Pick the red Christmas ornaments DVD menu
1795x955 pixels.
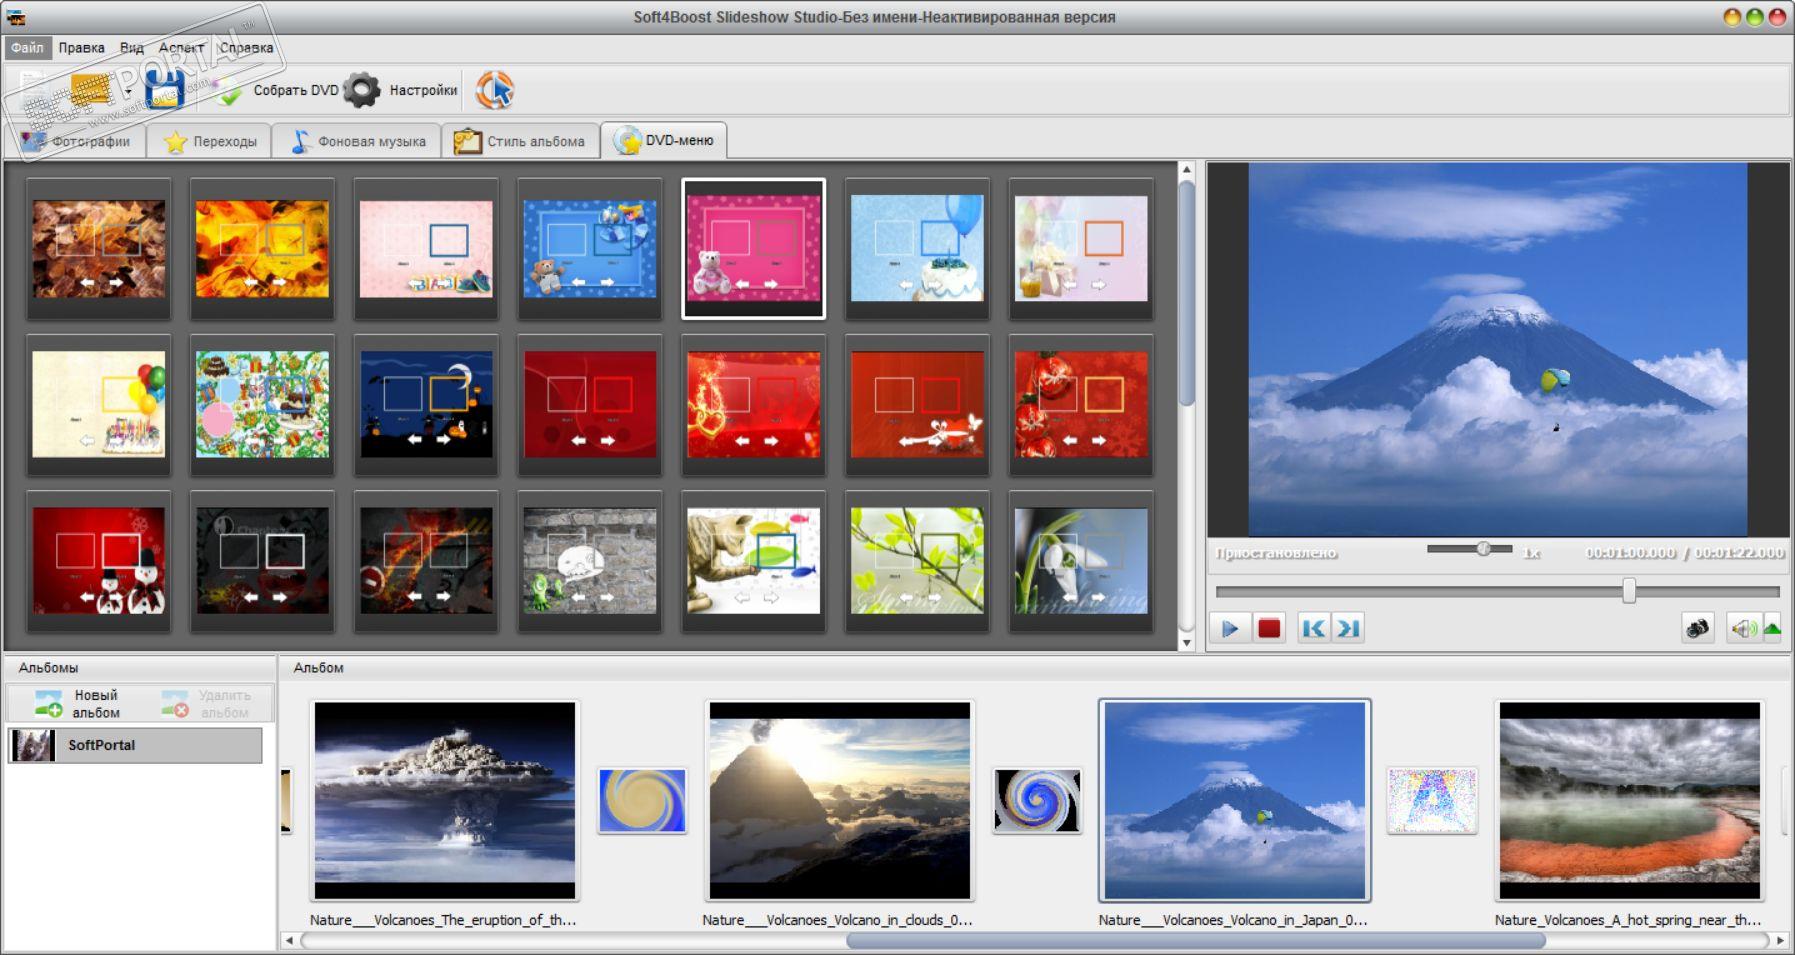[x=1081, y=405]
